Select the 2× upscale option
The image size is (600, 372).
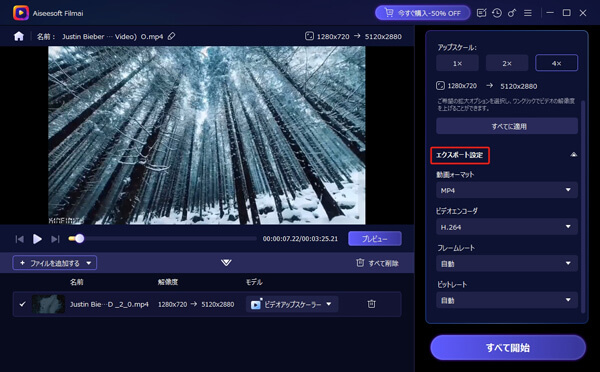(x=507, y=63)
